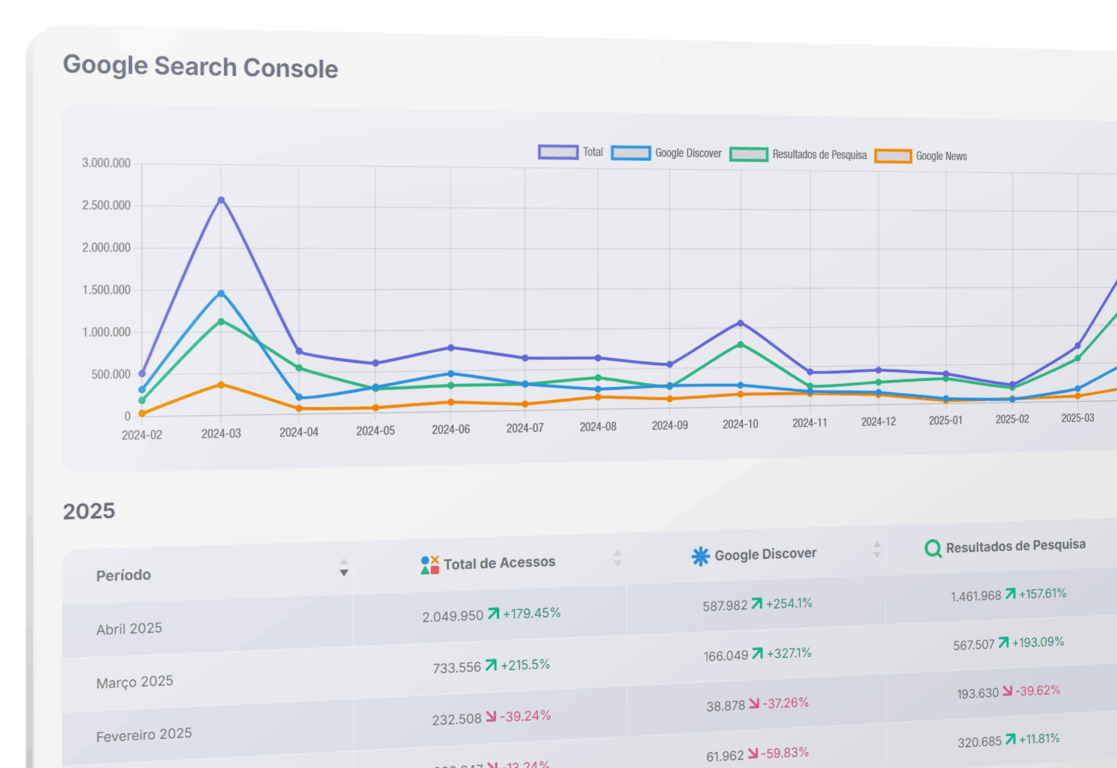Click the green up arrow beside 320.685
This screenshot has height=768, width=1117.
(x=1010, y=740)
